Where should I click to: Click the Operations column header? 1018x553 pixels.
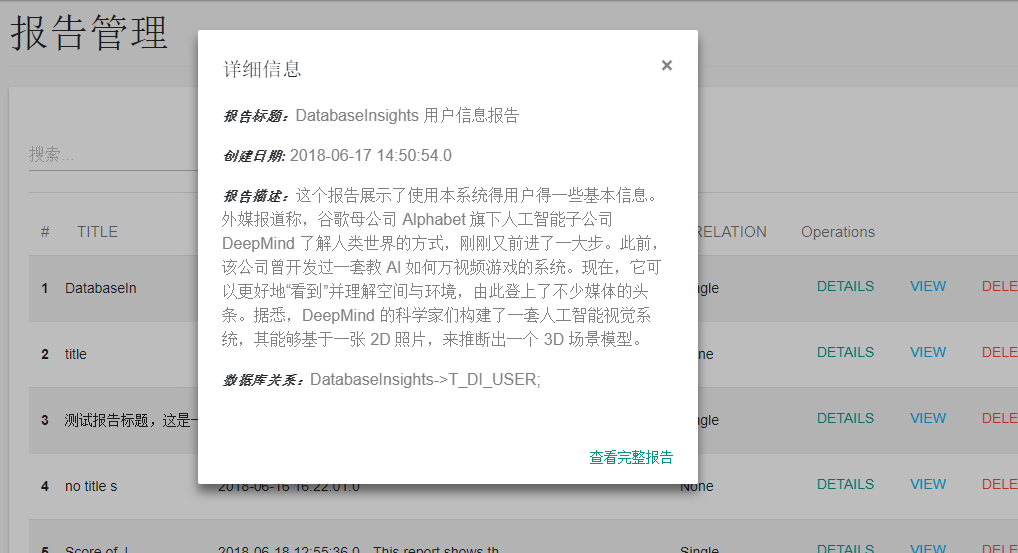click(838, 232)
